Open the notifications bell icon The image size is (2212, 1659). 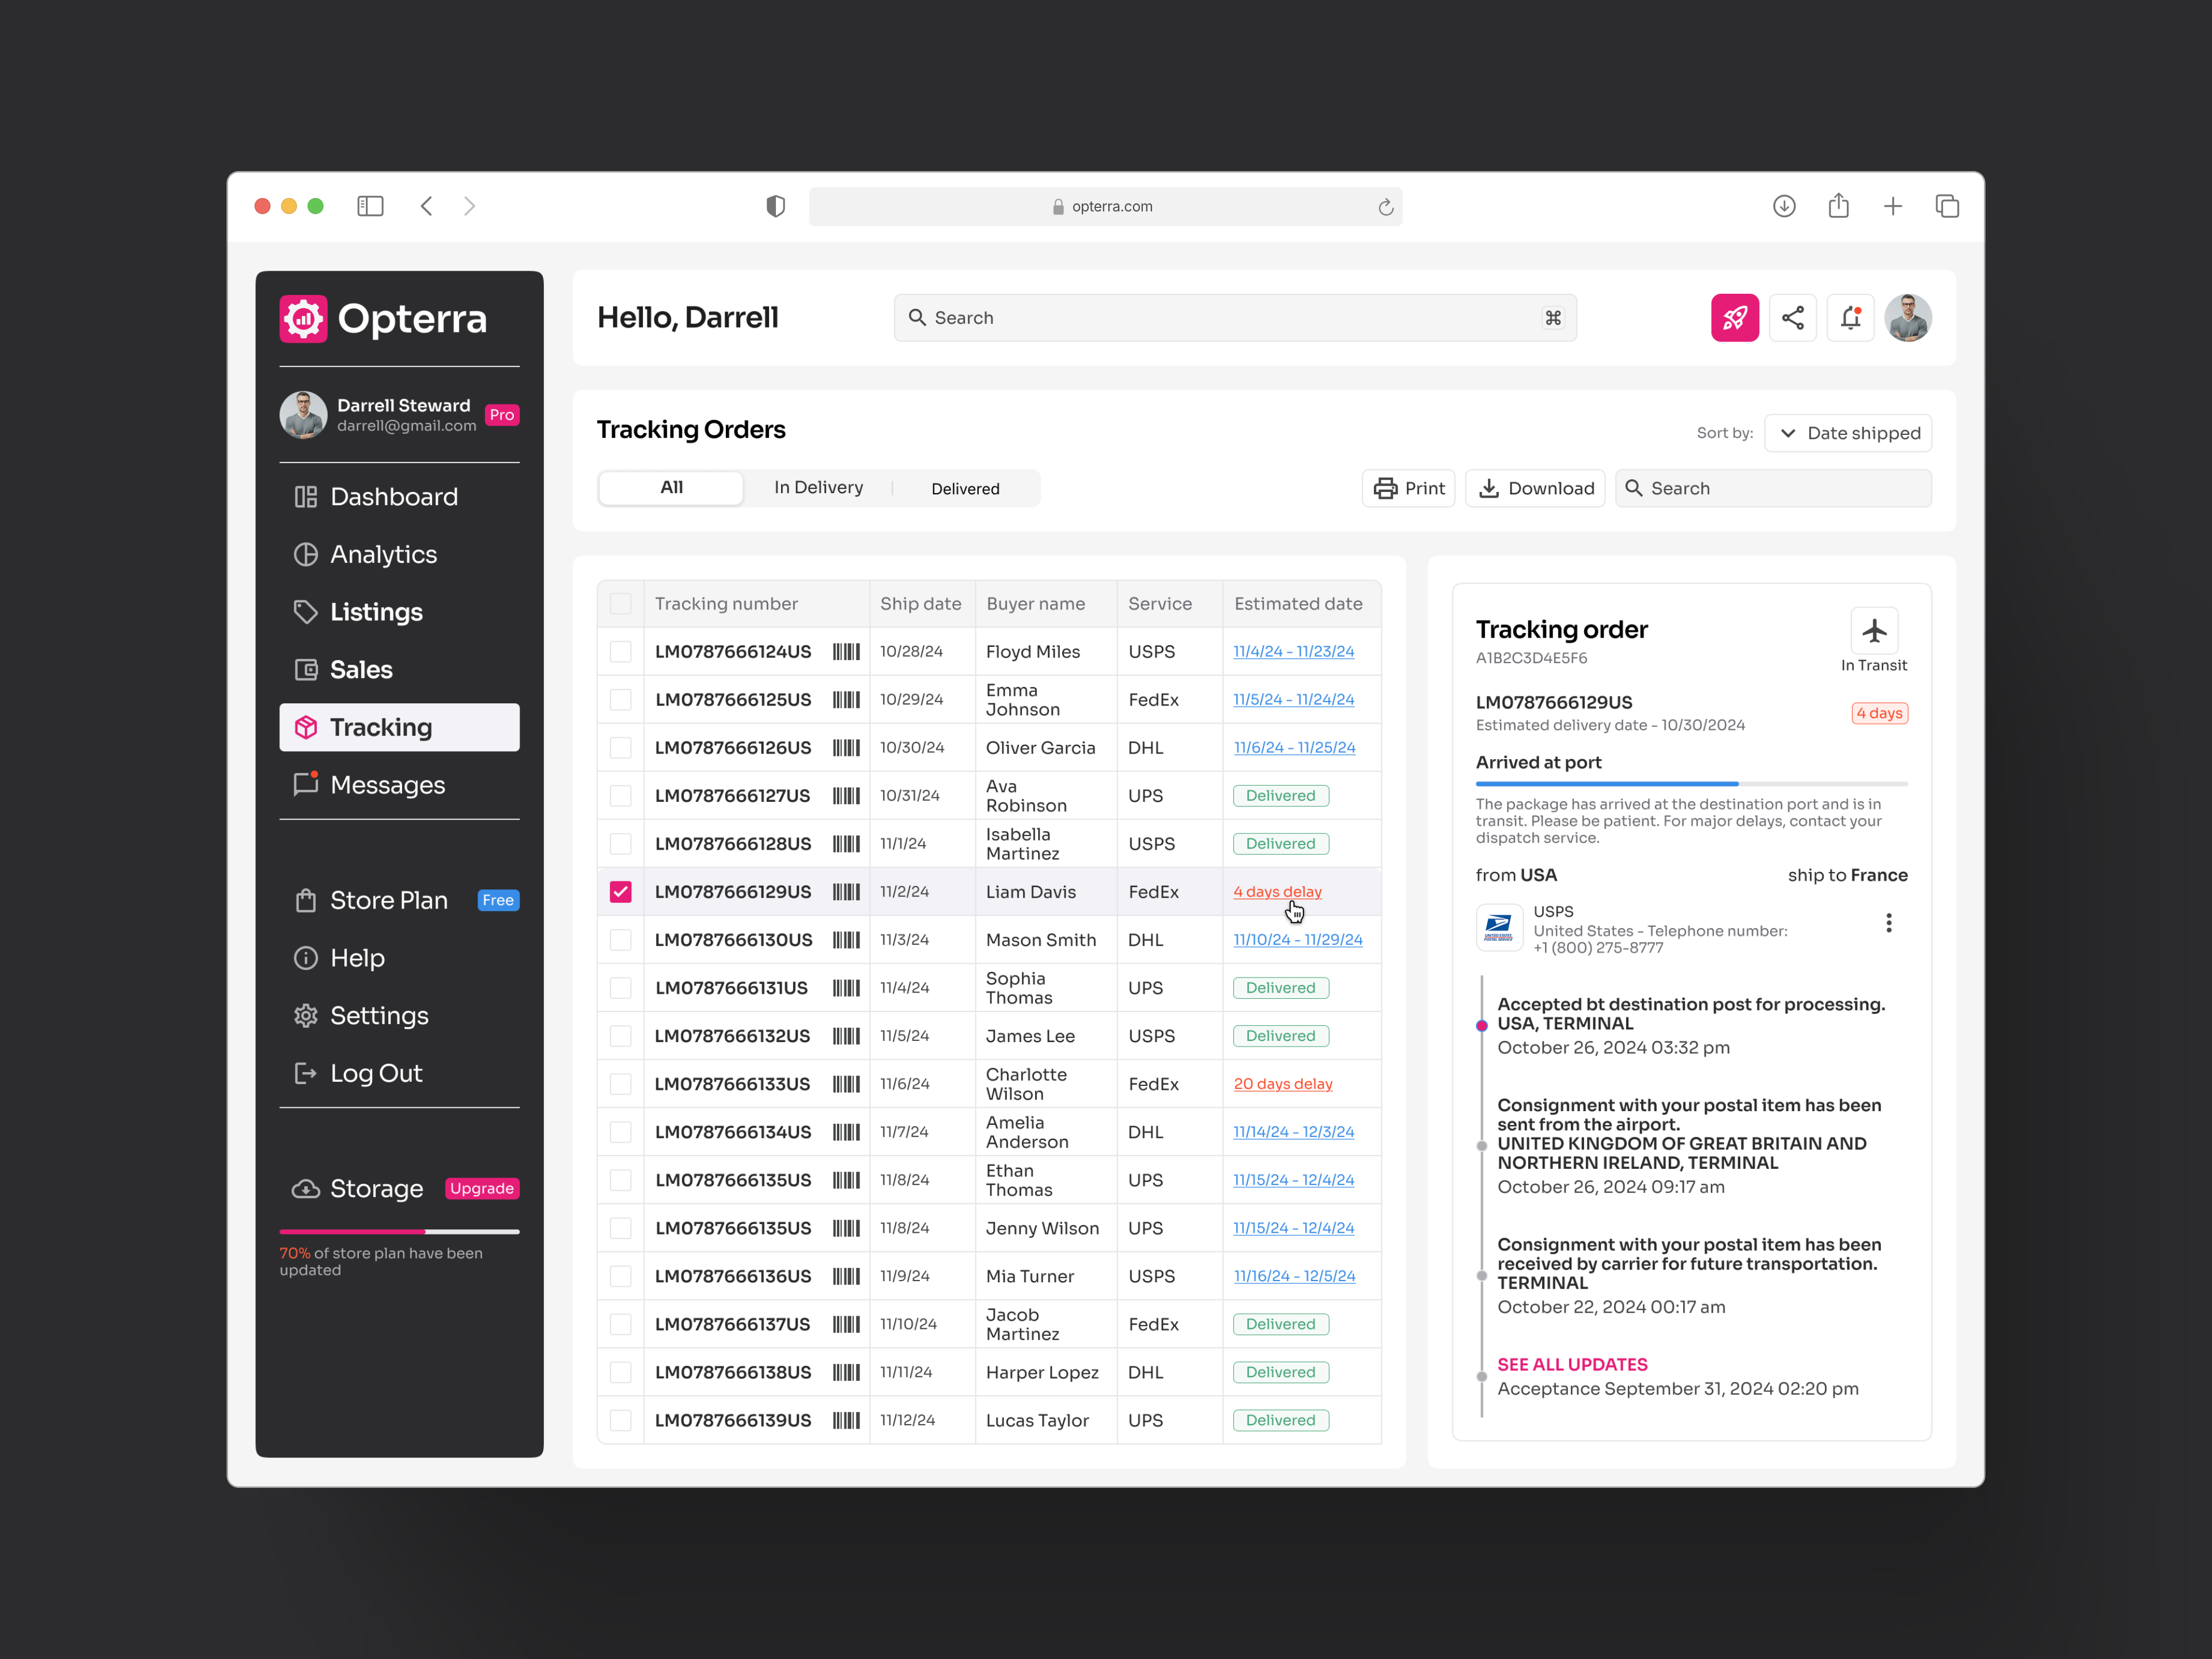1850,318
